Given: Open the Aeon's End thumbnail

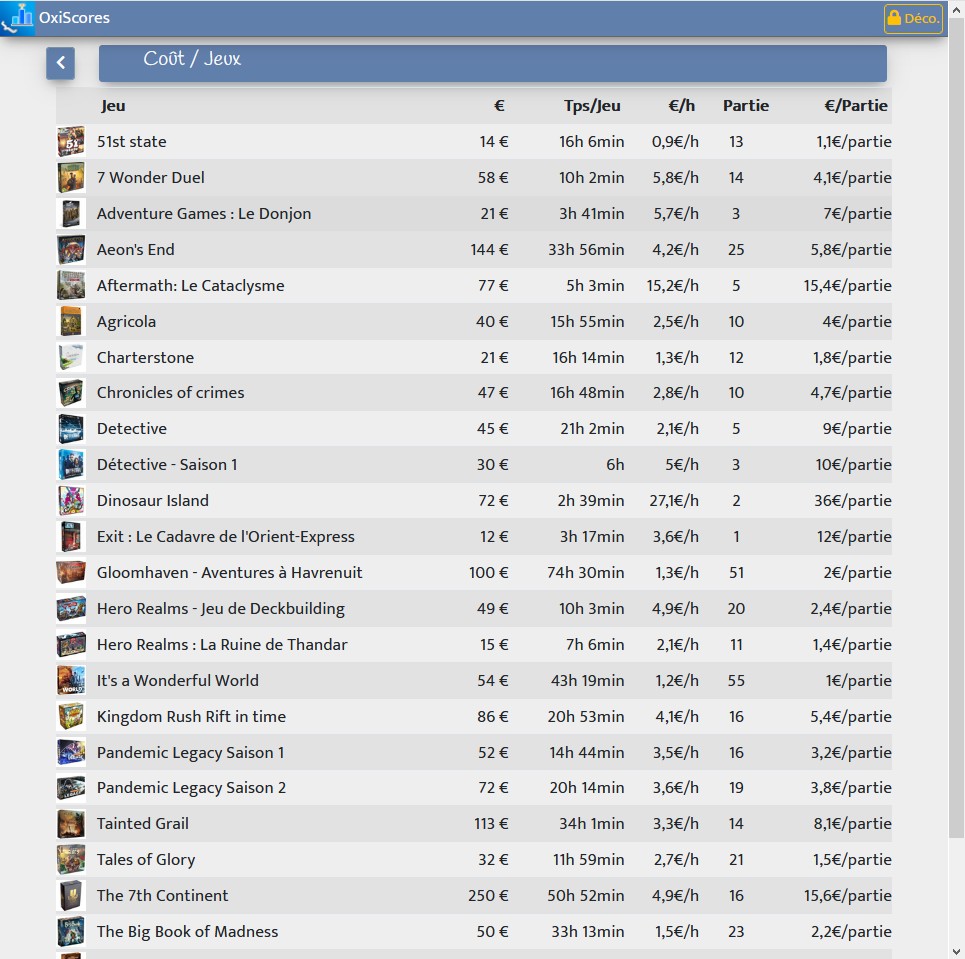Looking at the screenshot, I should (71, 249).
